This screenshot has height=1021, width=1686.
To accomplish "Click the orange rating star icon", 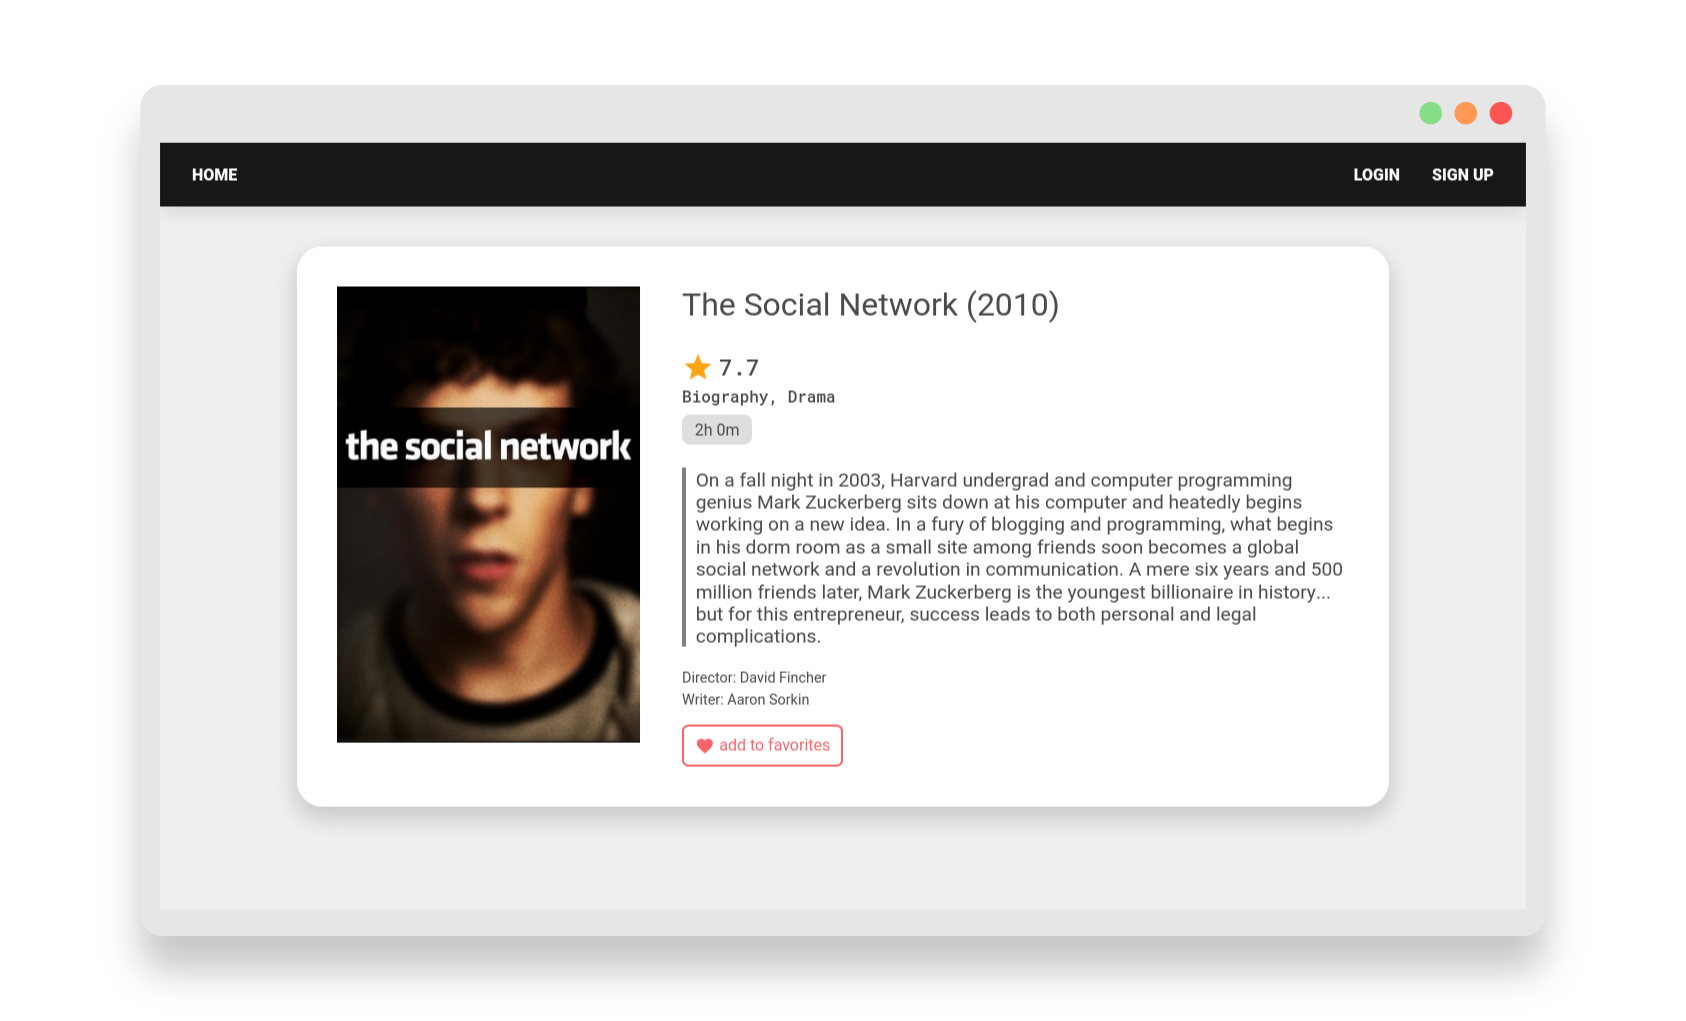I will [x=697, y=367].
